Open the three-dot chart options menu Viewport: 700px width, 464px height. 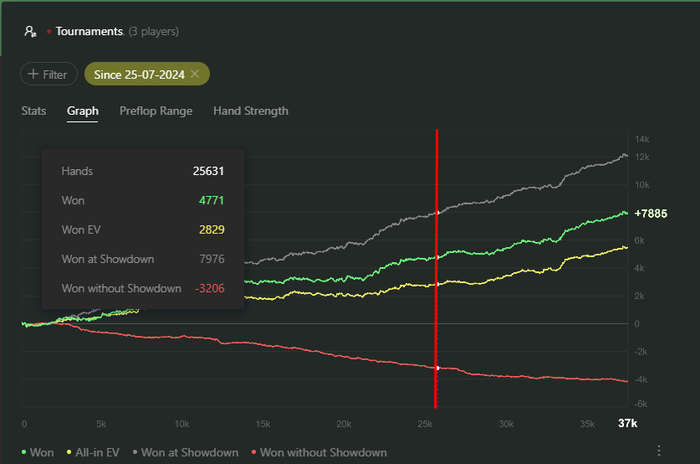(x=658, y=451)
